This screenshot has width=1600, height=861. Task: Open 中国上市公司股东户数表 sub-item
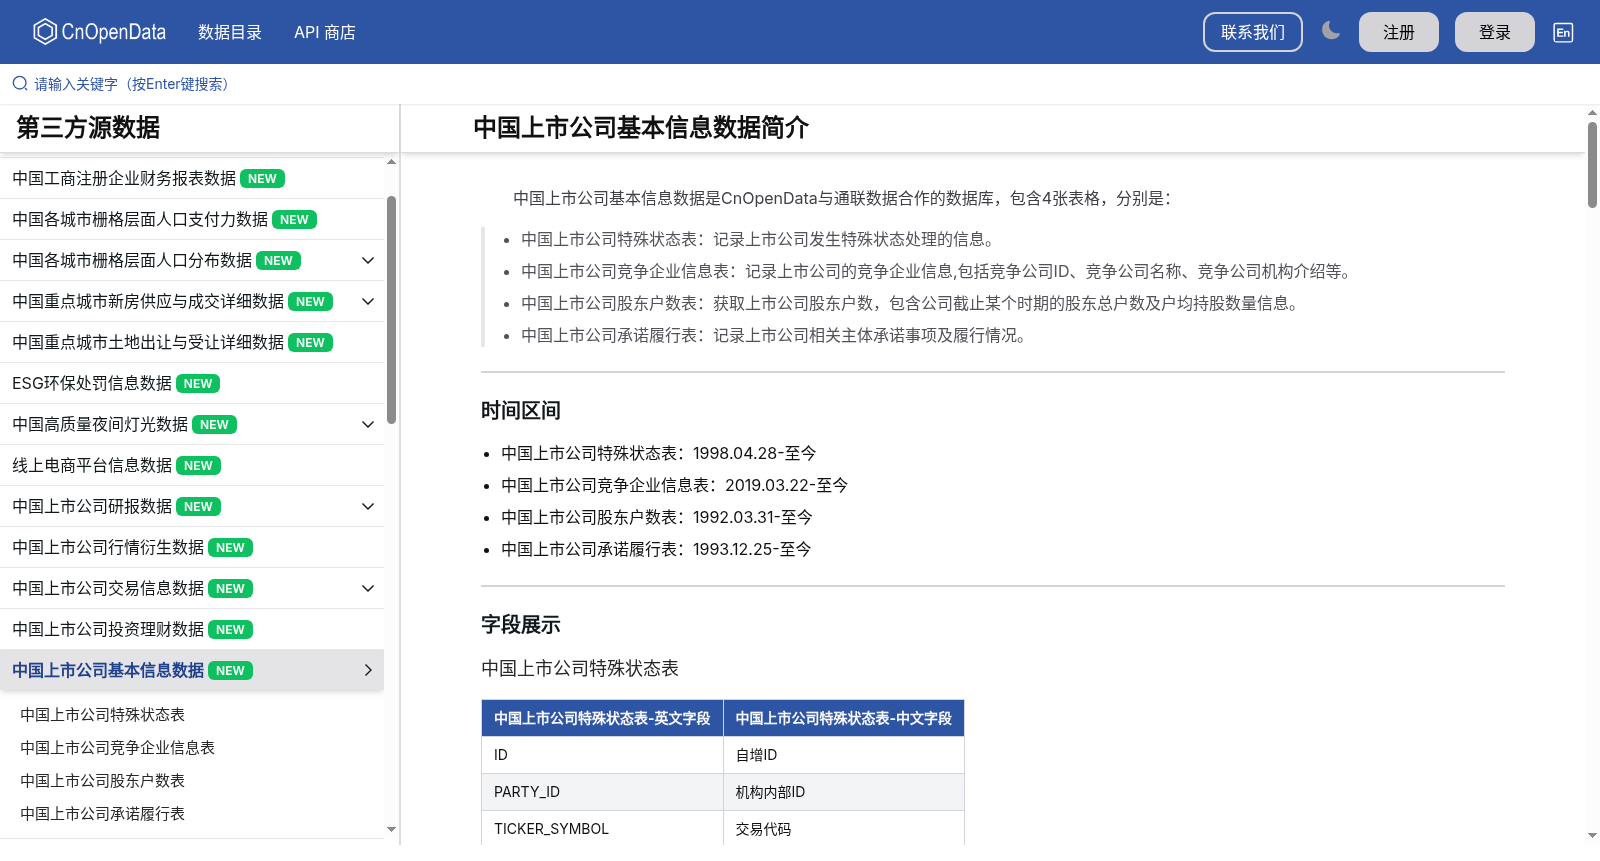(102, 780)
